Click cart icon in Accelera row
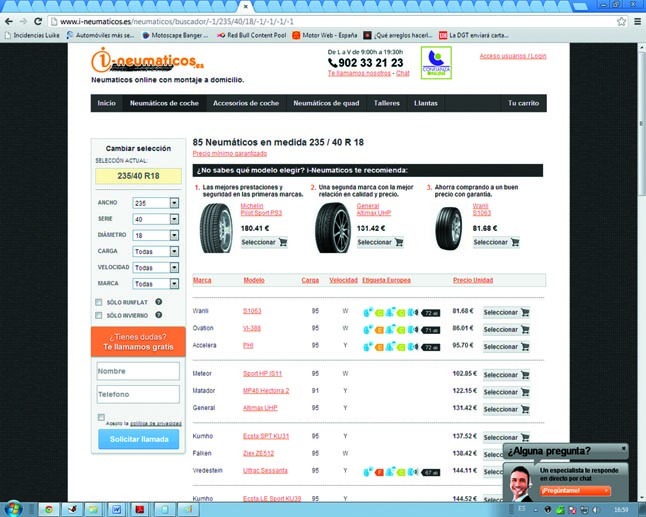Screen dimensions: 646x517 525,346
